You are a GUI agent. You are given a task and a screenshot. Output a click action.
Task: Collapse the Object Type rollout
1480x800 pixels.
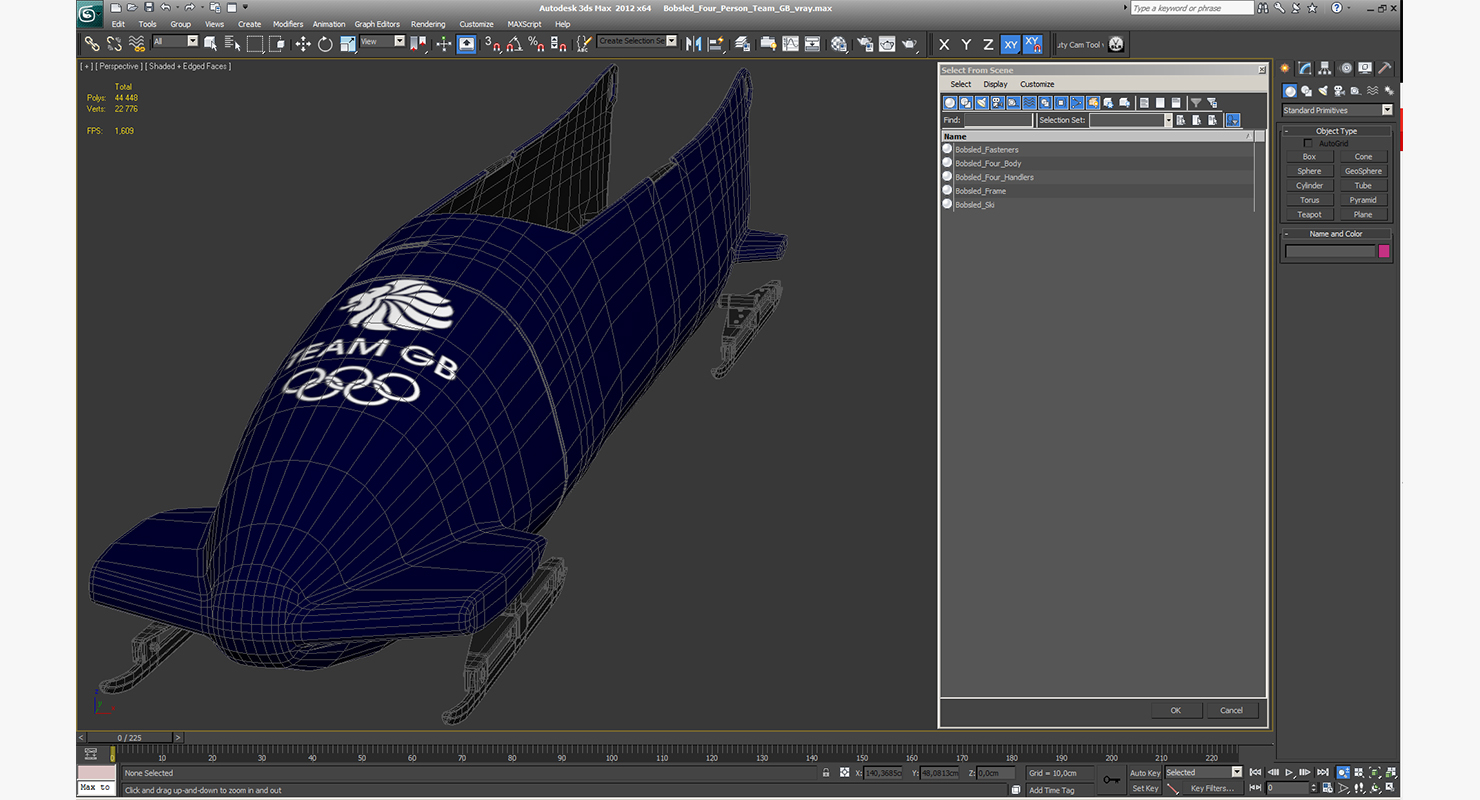(1337, 131)
